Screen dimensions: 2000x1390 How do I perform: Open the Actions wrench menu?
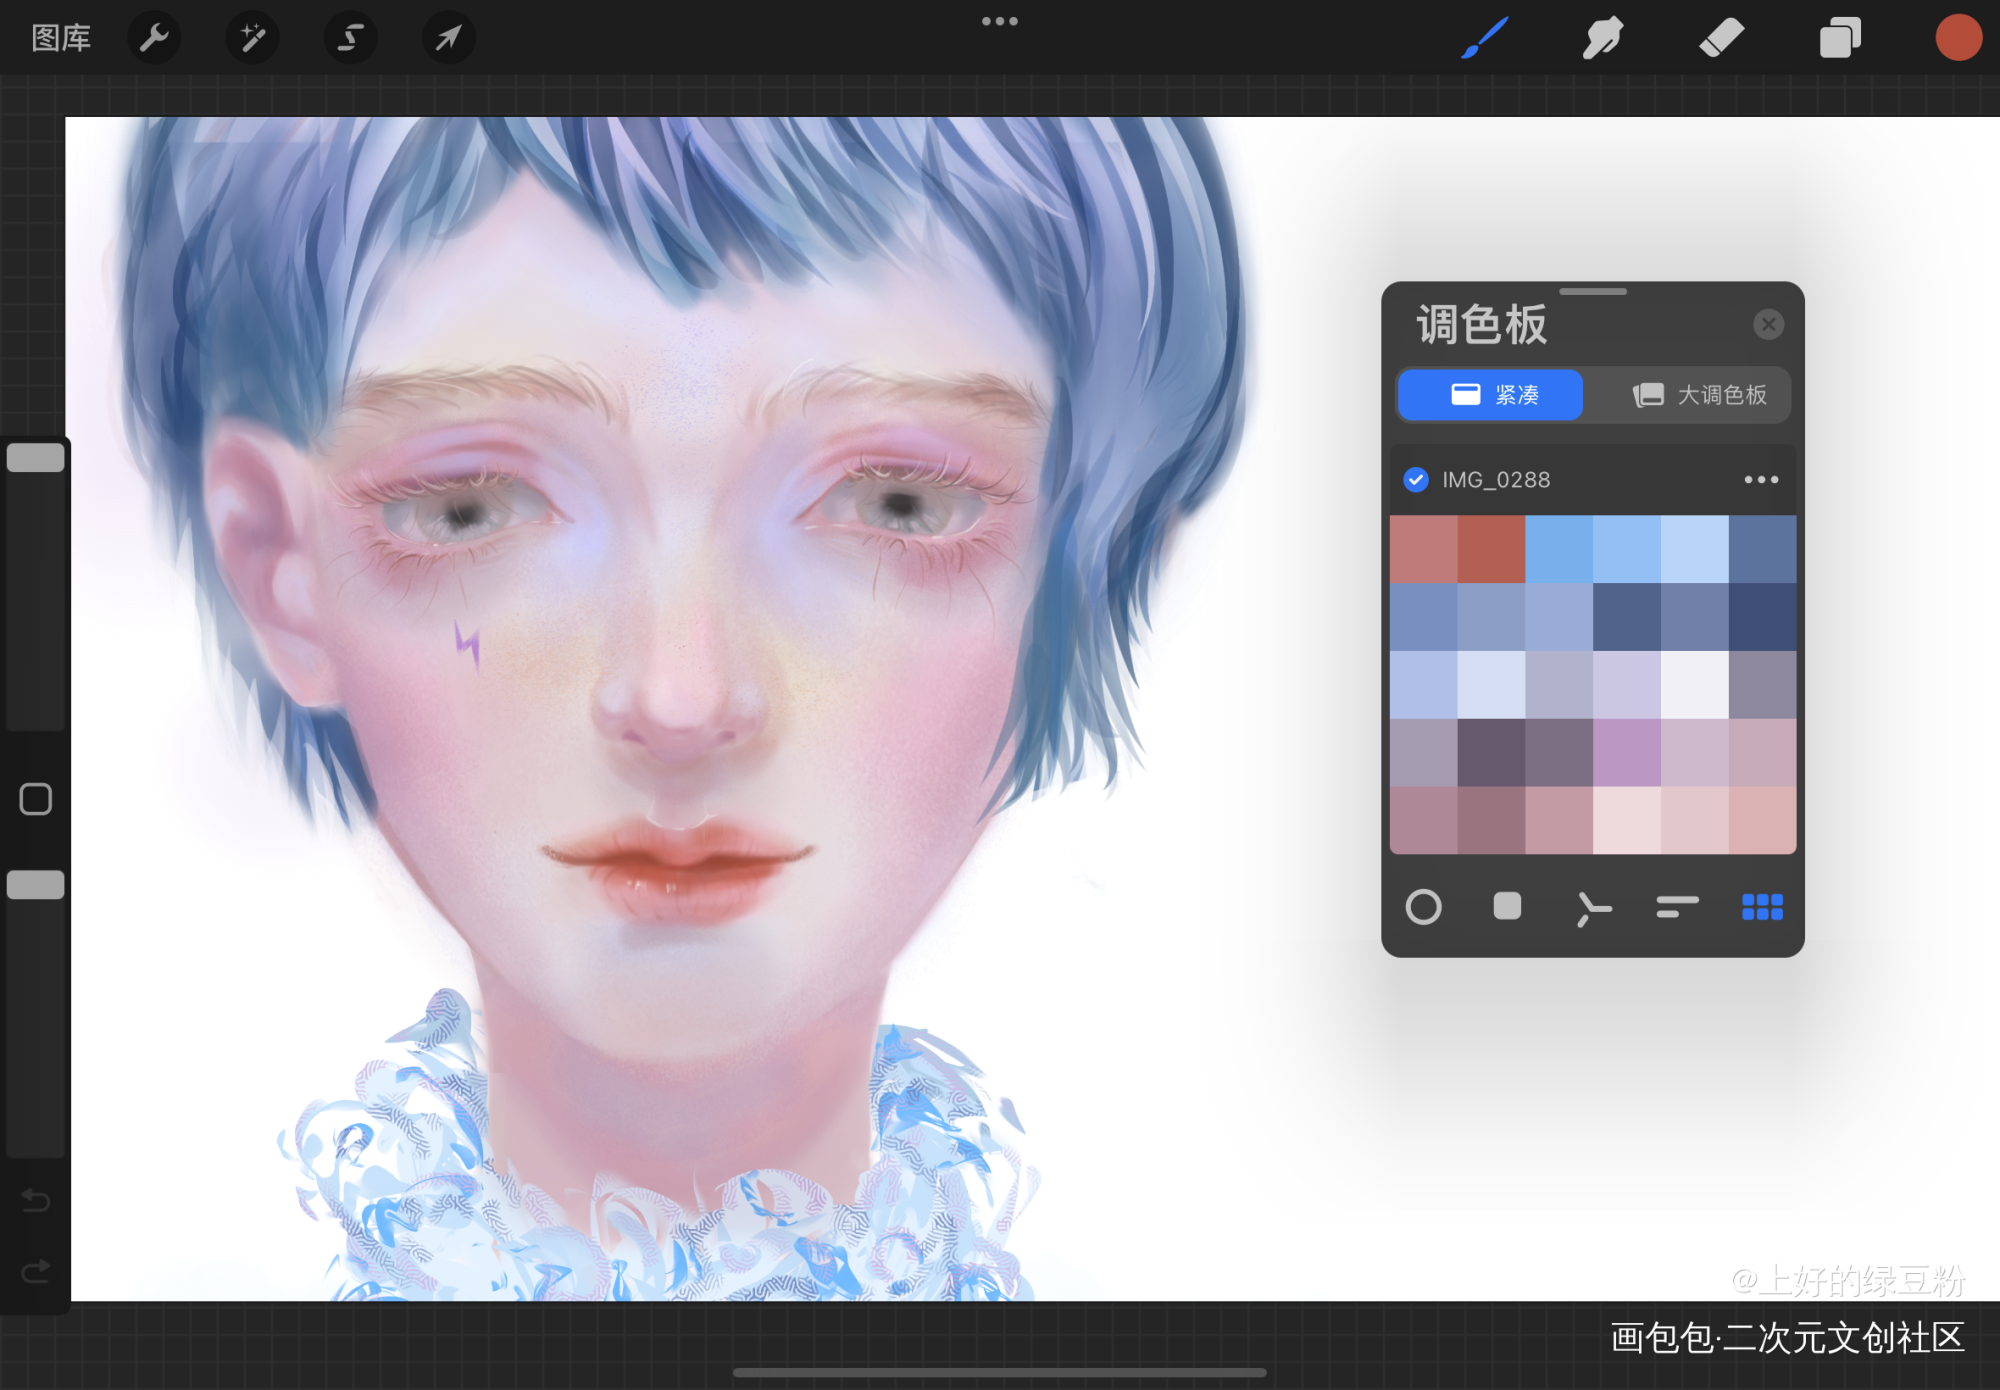coord(153,38)
